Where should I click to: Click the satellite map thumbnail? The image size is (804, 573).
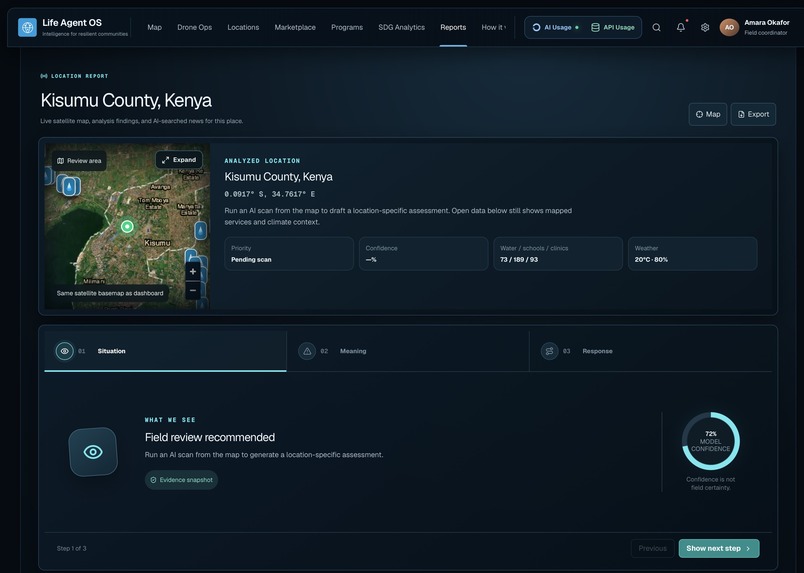[x=127, y=226]
